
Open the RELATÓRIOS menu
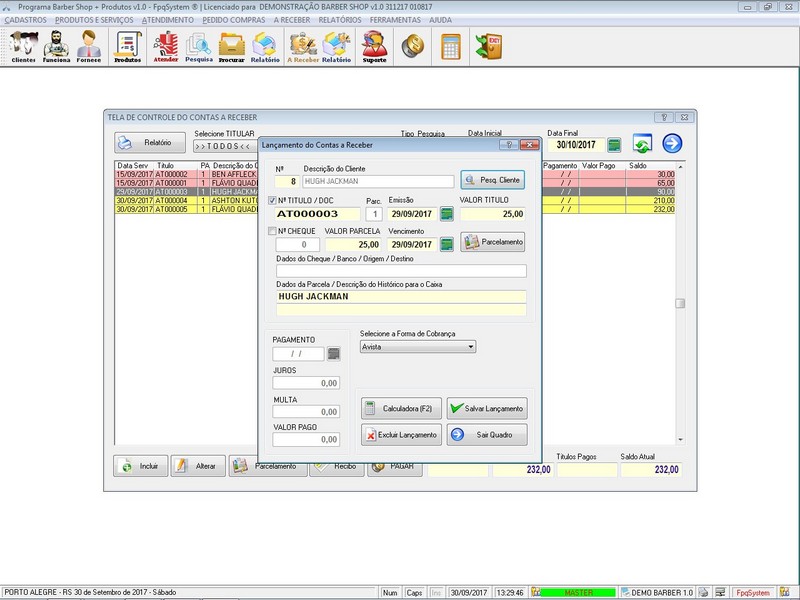point(340,20)
